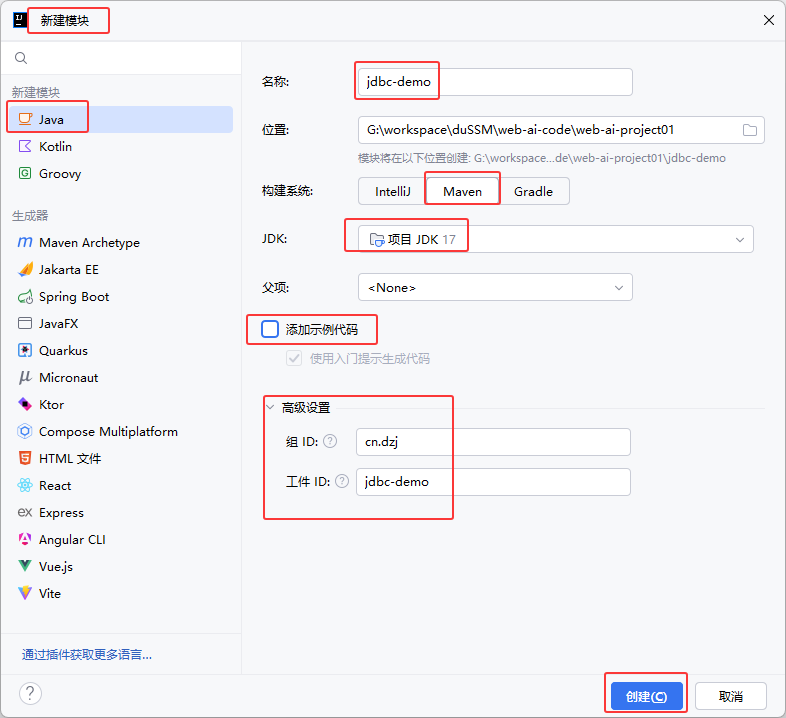
Task: Click the 创建 create button
Action: click(x=646, y=696)
